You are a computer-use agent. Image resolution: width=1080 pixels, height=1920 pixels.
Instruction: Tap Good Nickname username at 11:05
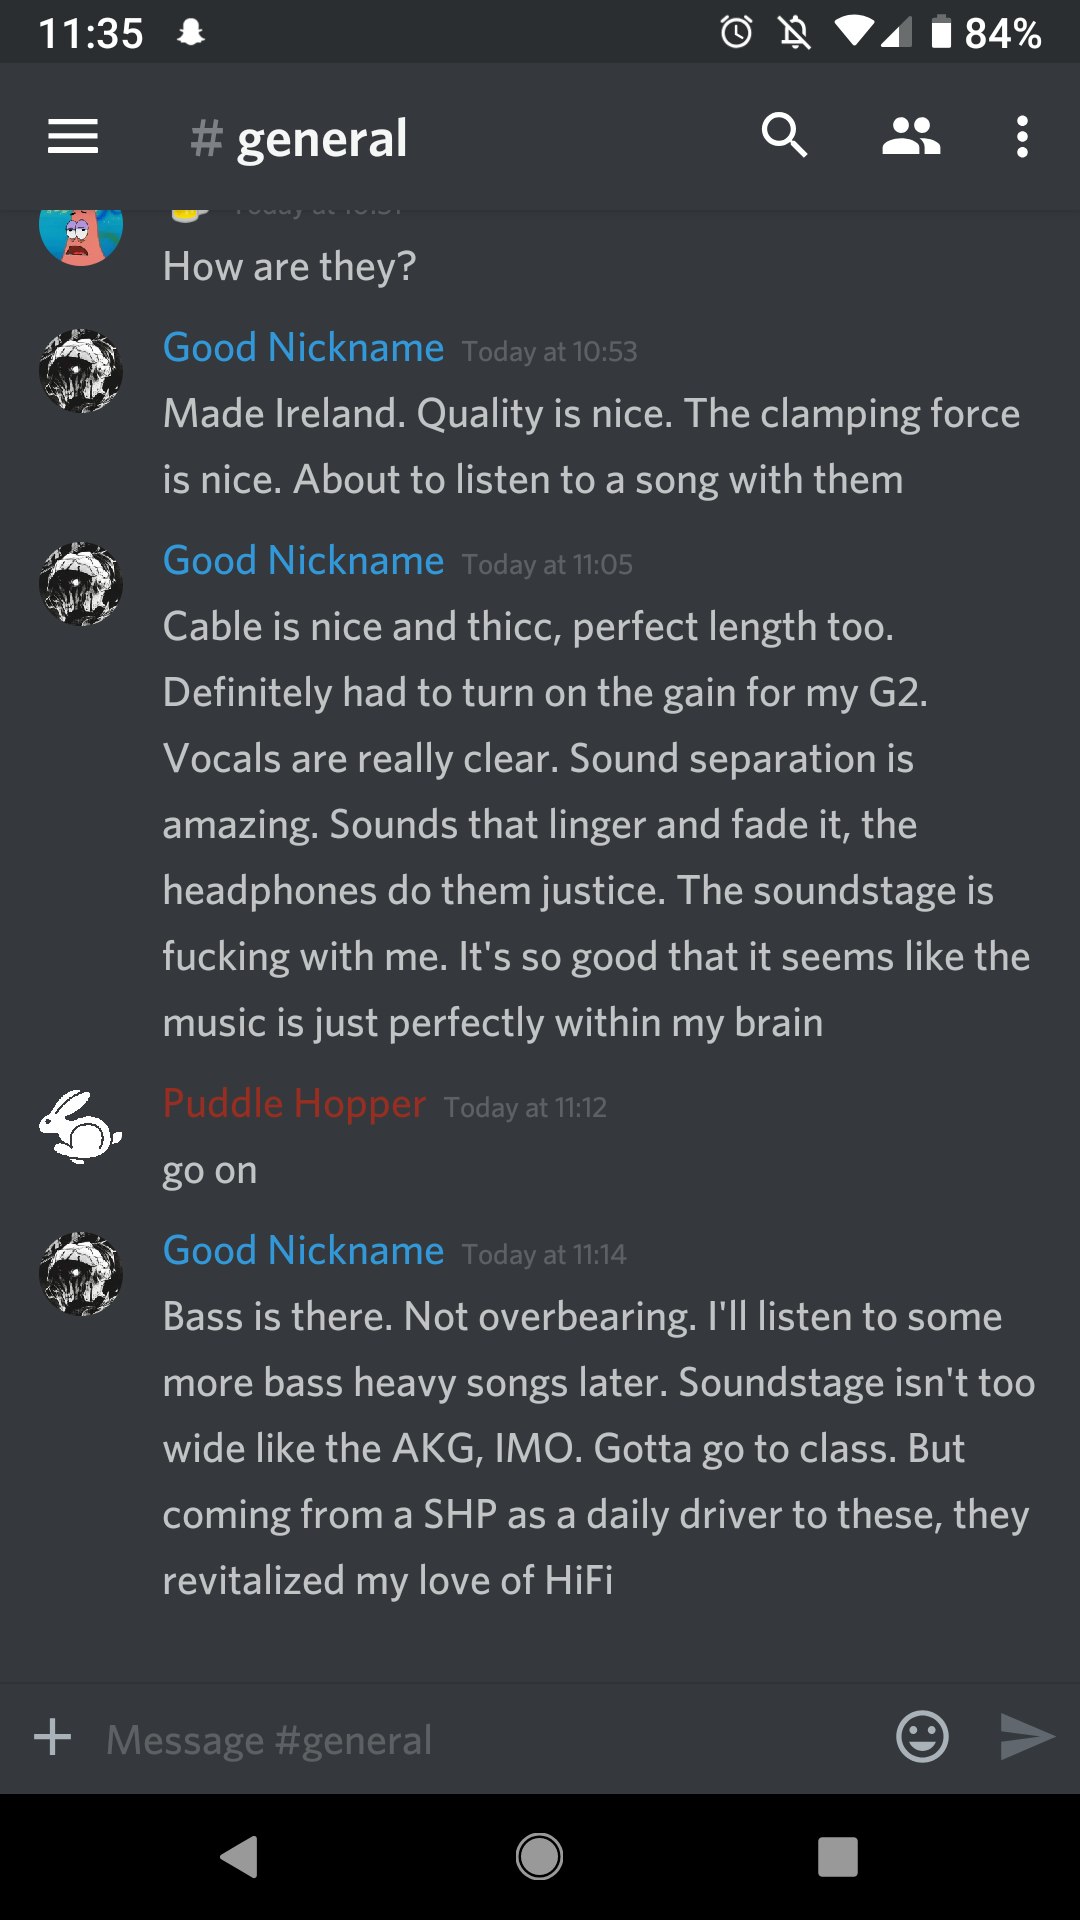[x=303, y=561]
